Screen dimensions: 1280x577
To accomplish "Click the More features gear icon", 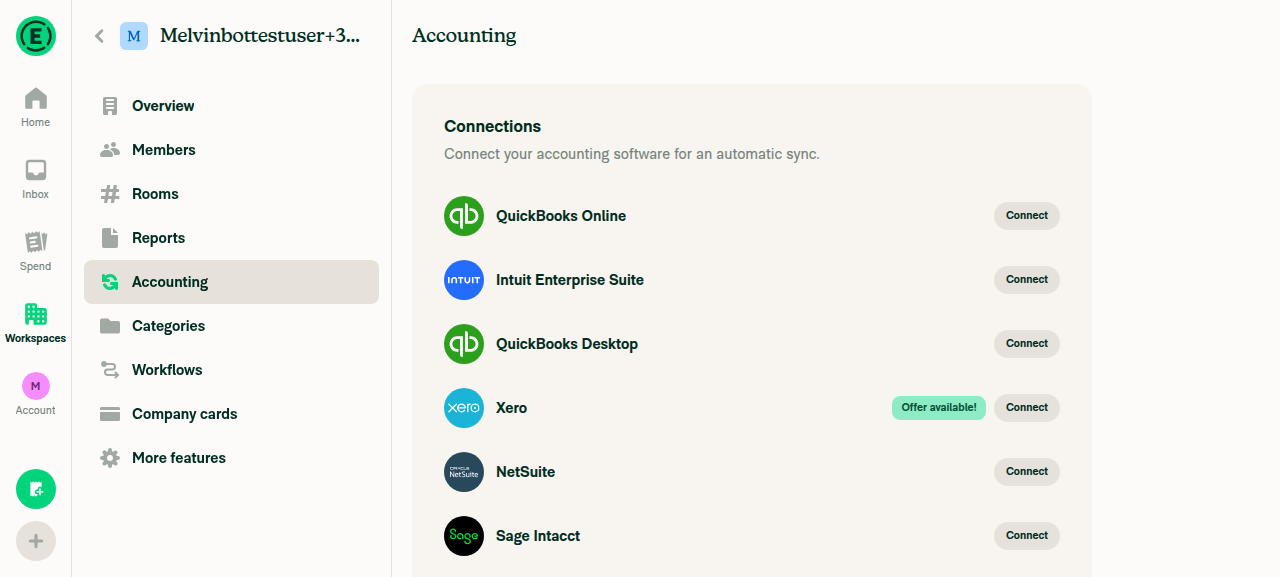I will point(110,458).
